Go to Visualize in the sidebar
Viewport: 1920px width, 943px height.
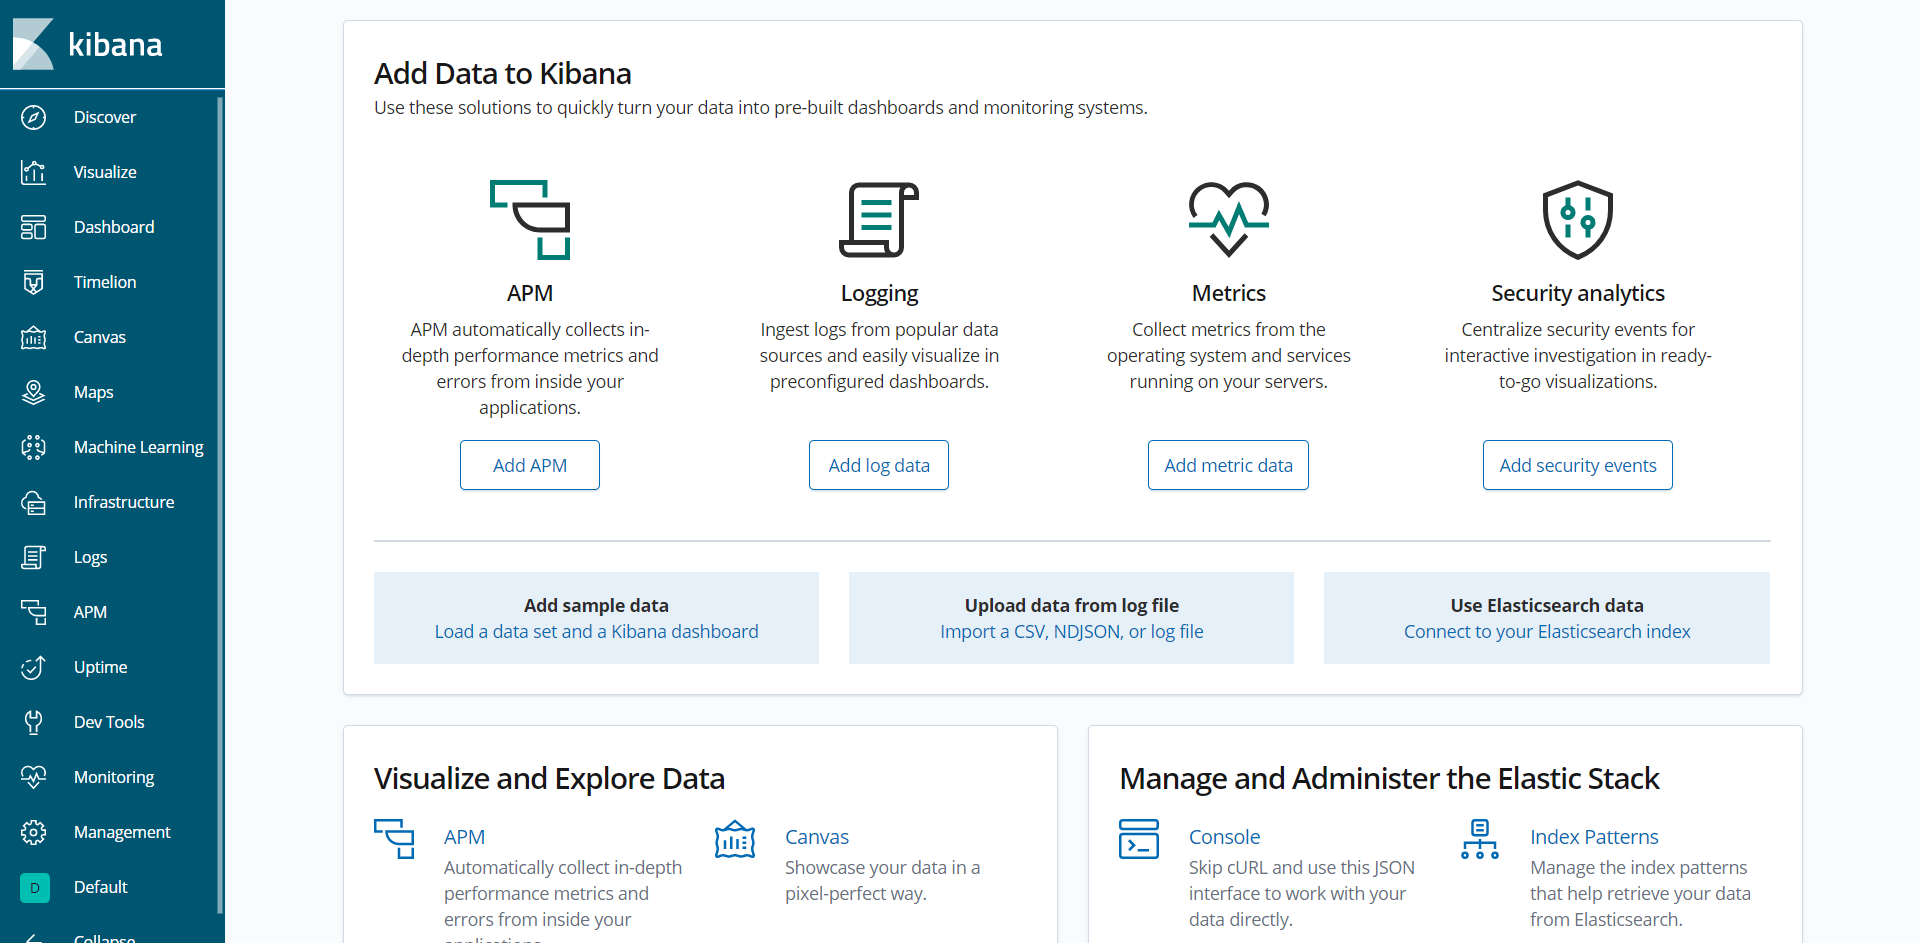point(105,172)
